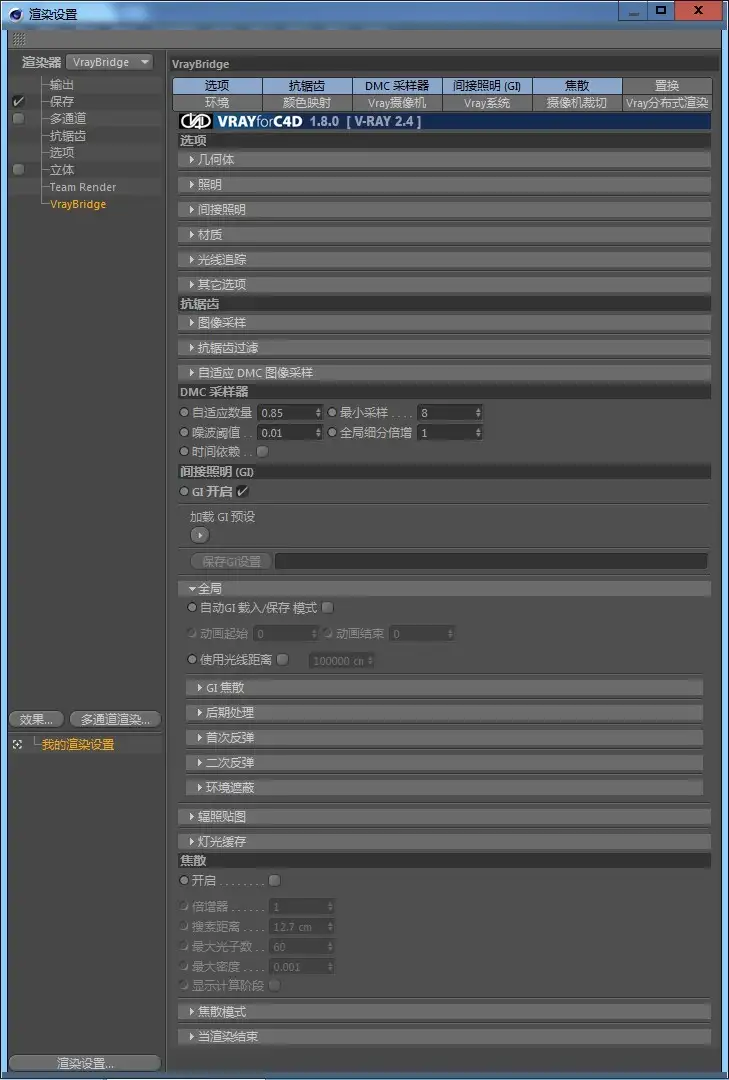Expand the 间接照明 section under 选项

point(444,209)
